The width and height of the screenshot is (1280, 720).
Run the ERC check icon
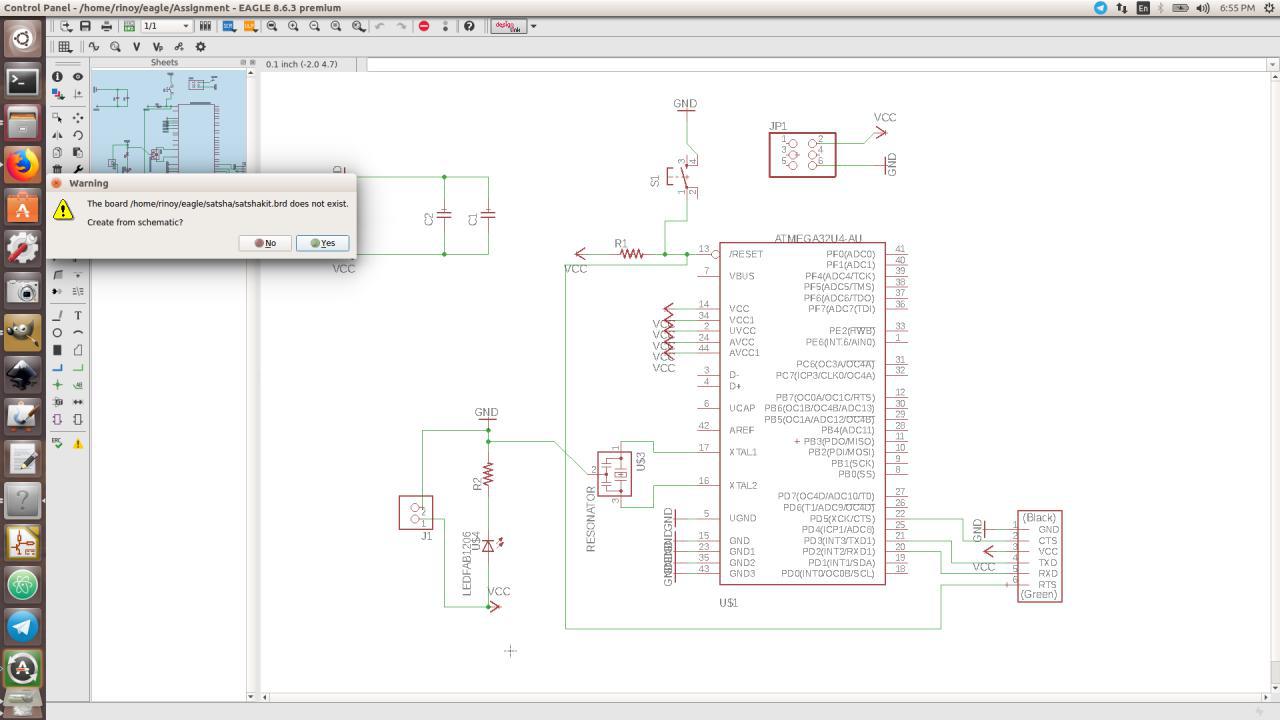[x=57, y=443]
